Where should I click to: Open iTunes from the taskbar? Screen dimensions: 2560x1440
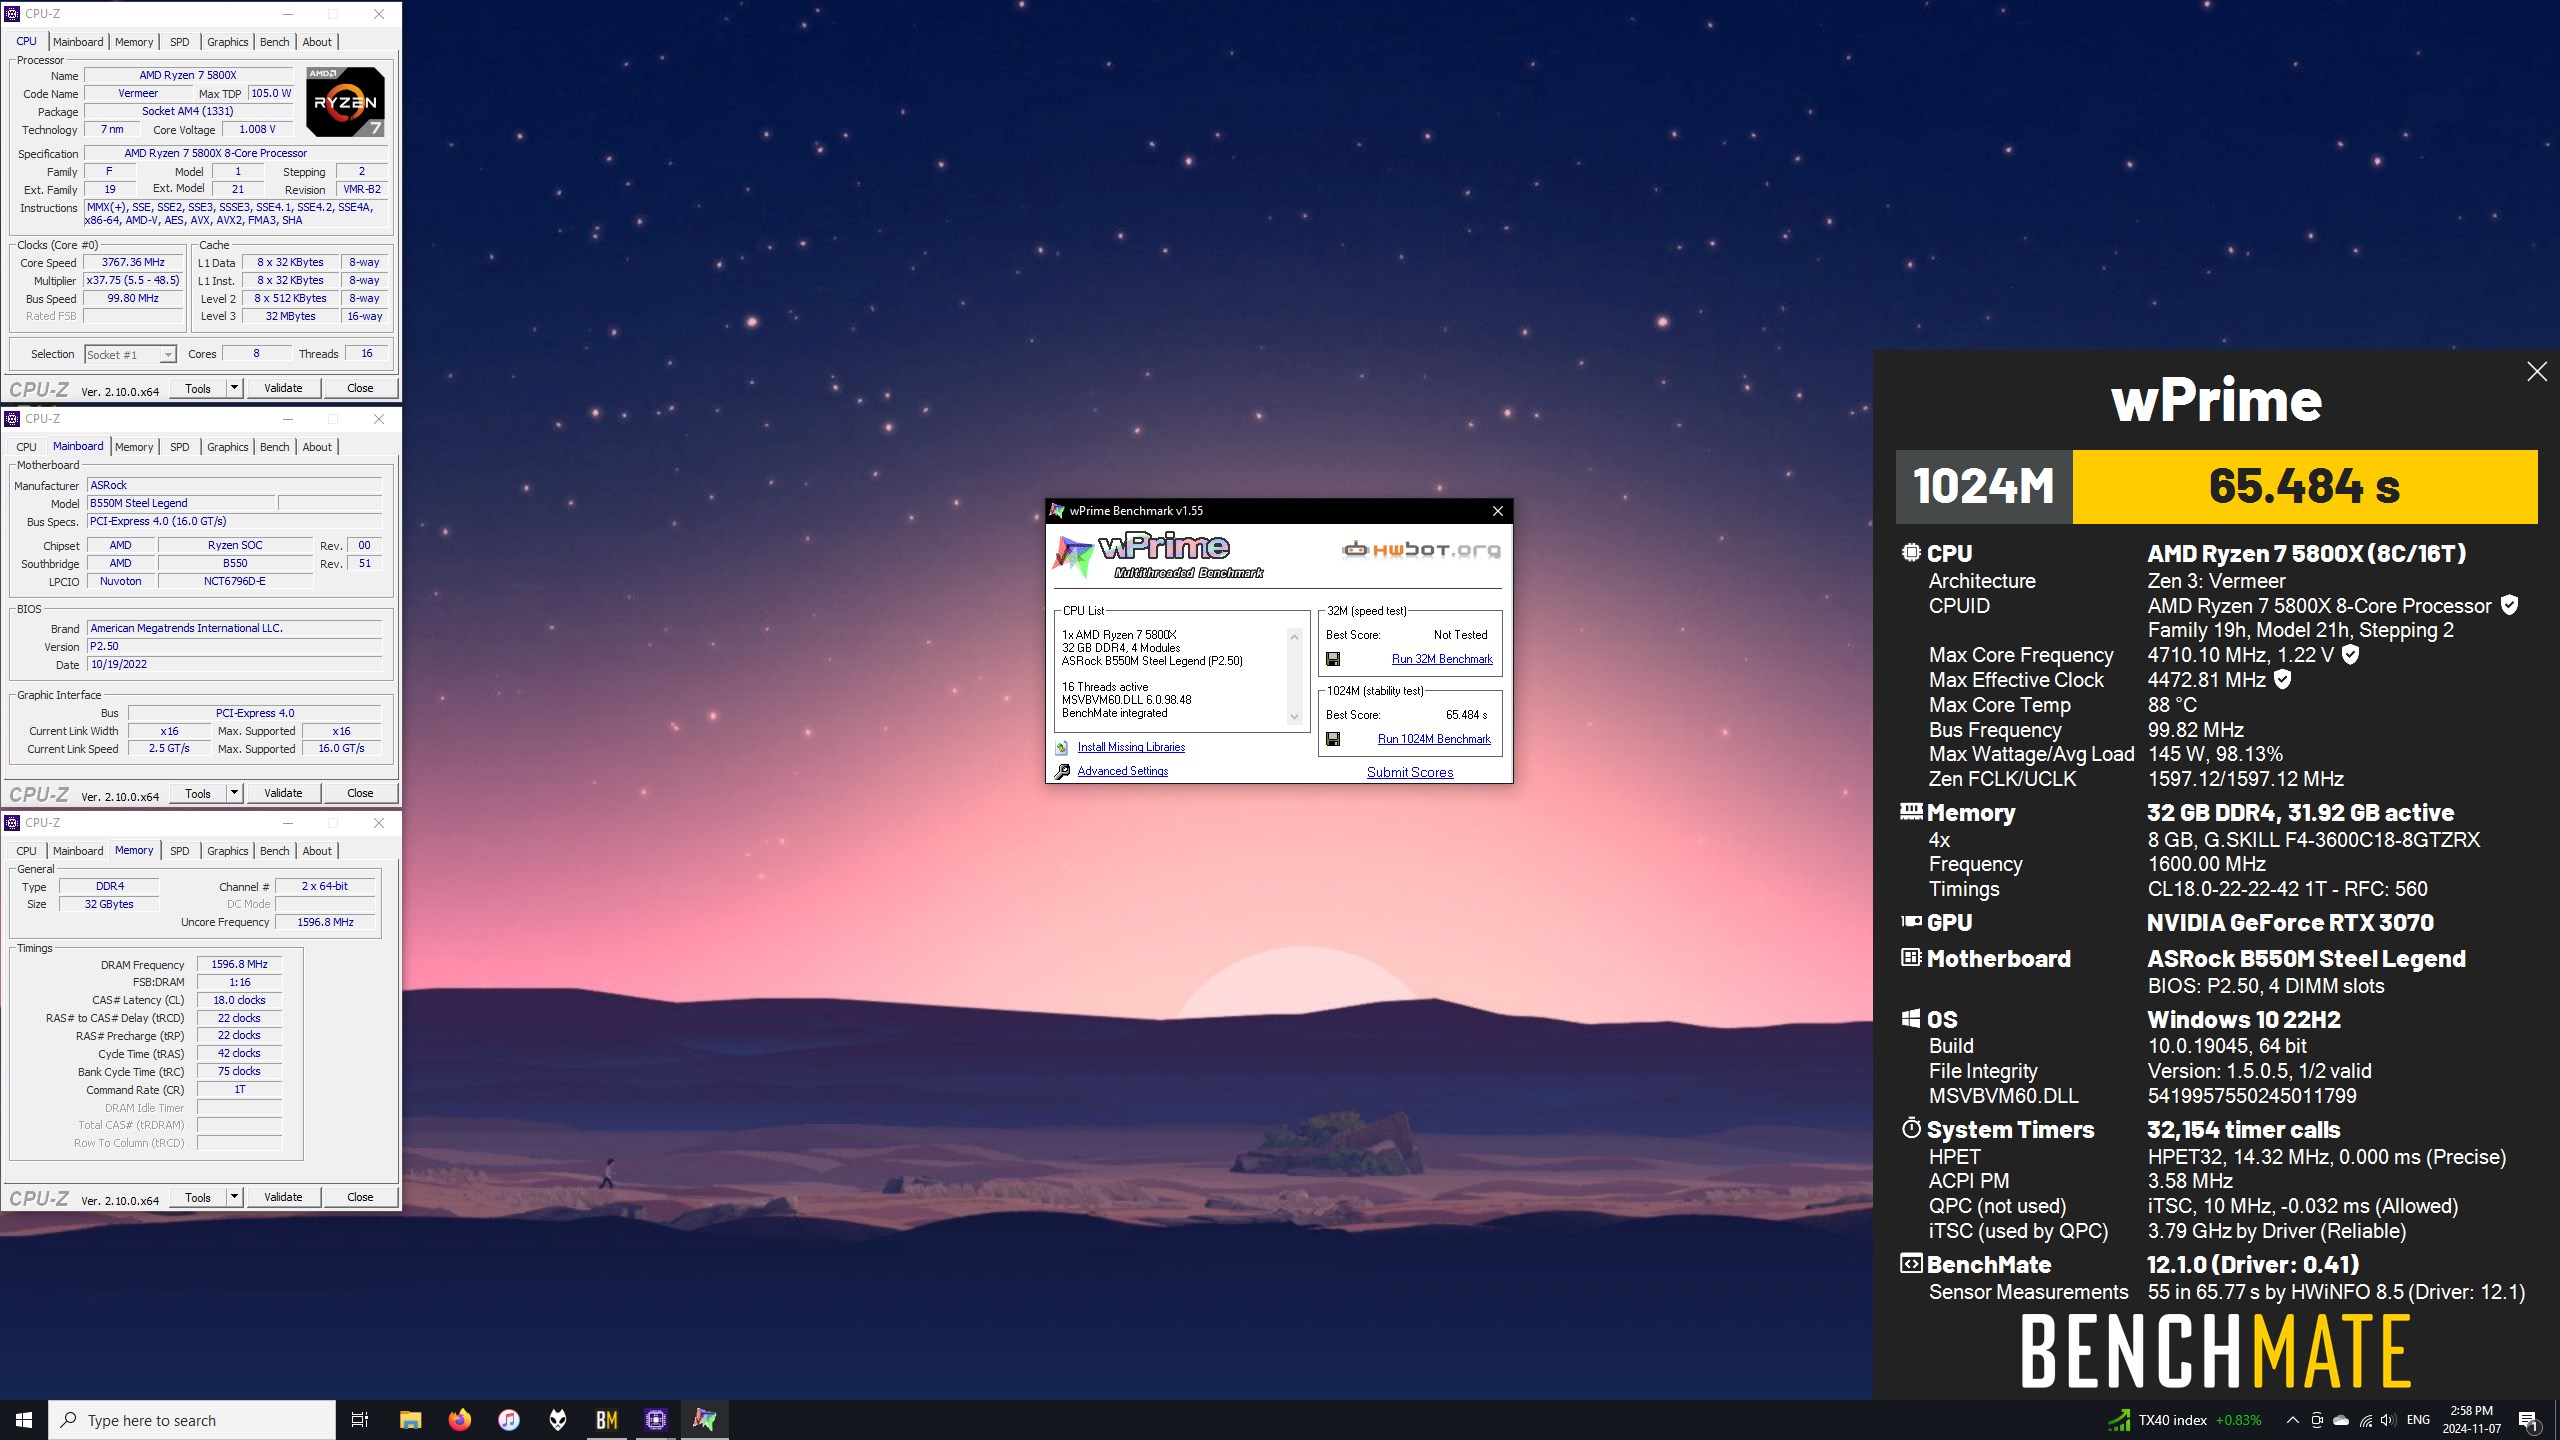click(x=509, y=1420)
